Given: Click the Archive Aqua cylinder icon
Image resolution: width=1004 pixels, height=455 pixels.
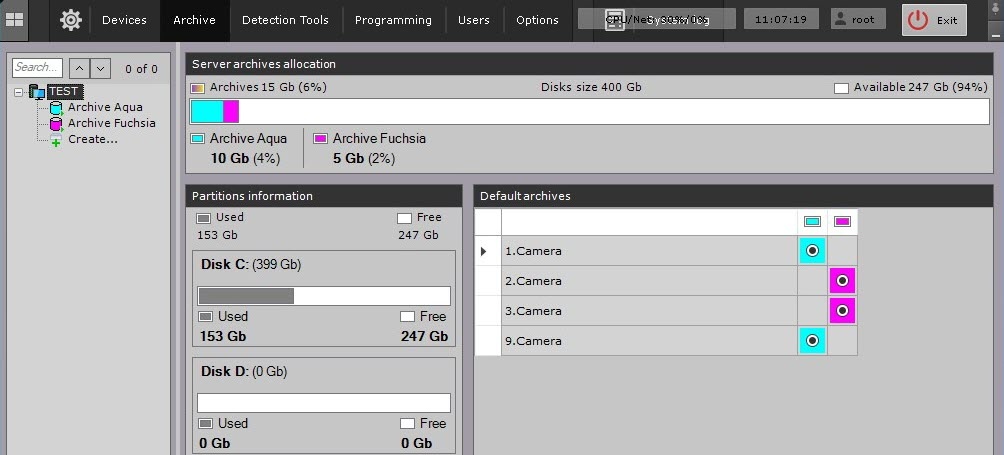Looking at the screenshot, I should 56,108.
